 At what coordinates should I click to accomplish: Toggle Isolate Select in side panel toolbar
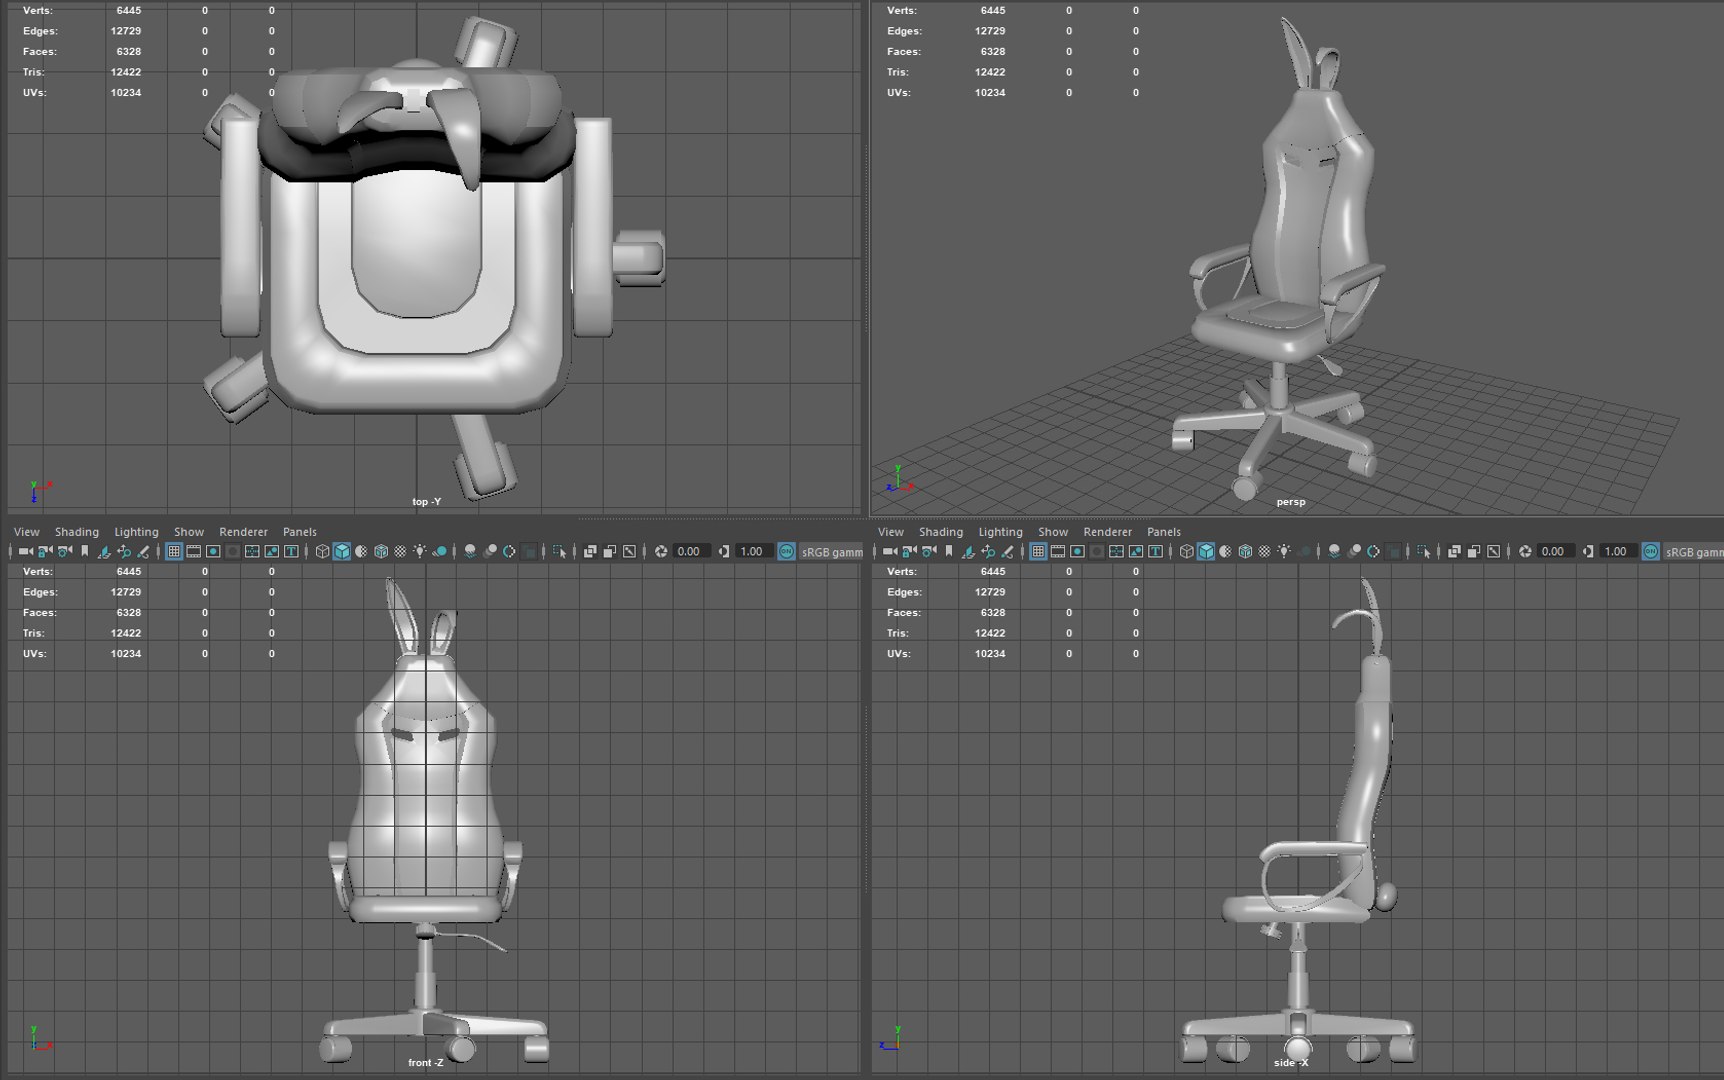click(x=1424, y=551)
